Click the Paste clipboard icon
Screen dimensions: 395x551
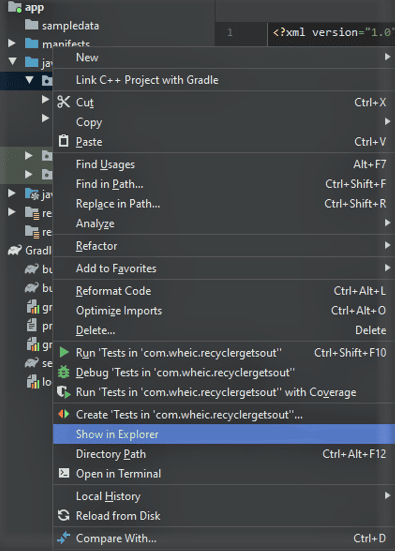pyautogui.click(x=64, y=141)
